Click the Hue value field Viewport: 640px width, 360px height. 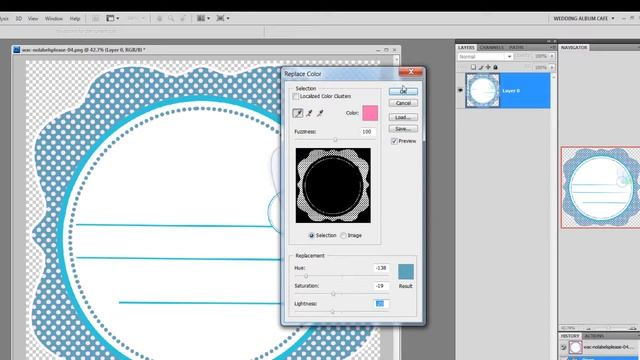381,268
